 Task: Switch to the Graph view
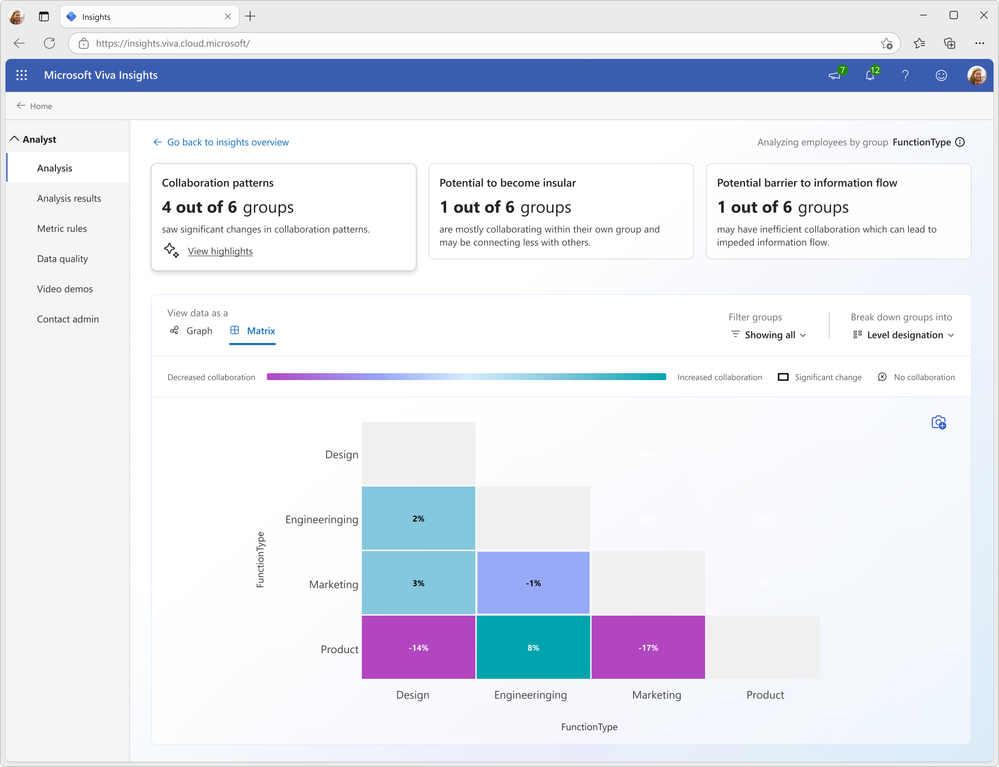pyautogui.click(x=191, y=331)
